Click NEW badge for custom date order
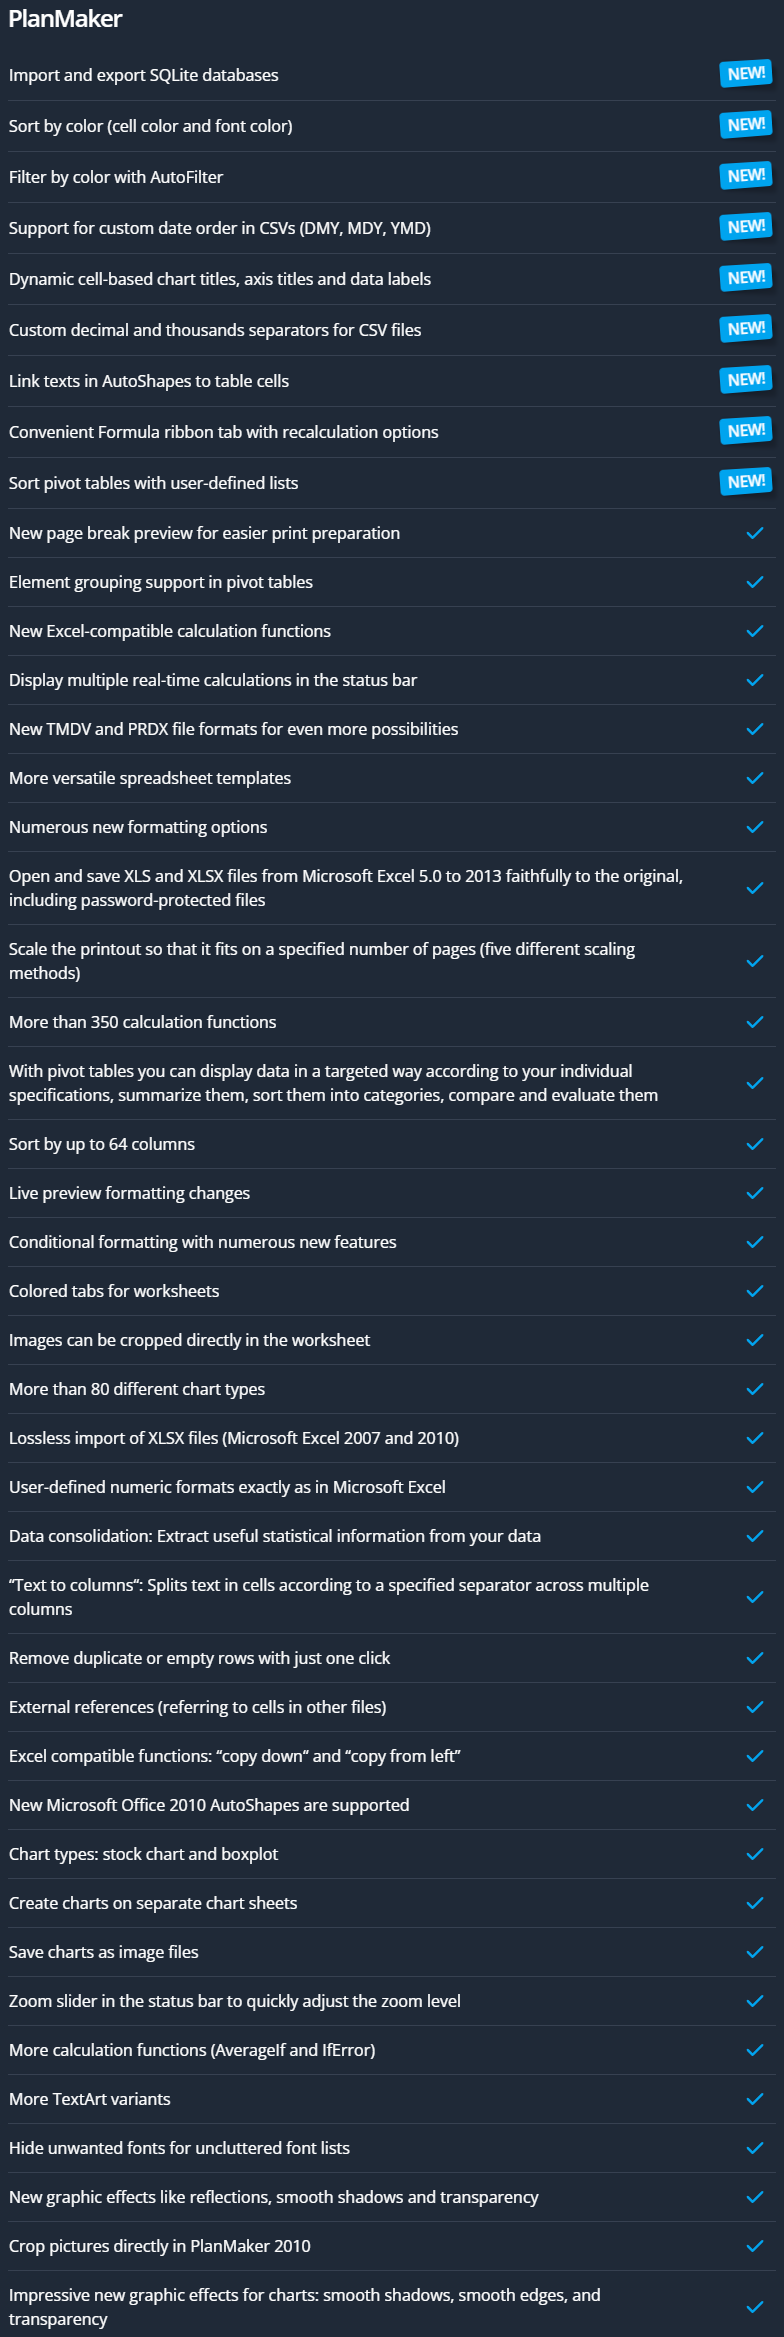 point(746,227)
